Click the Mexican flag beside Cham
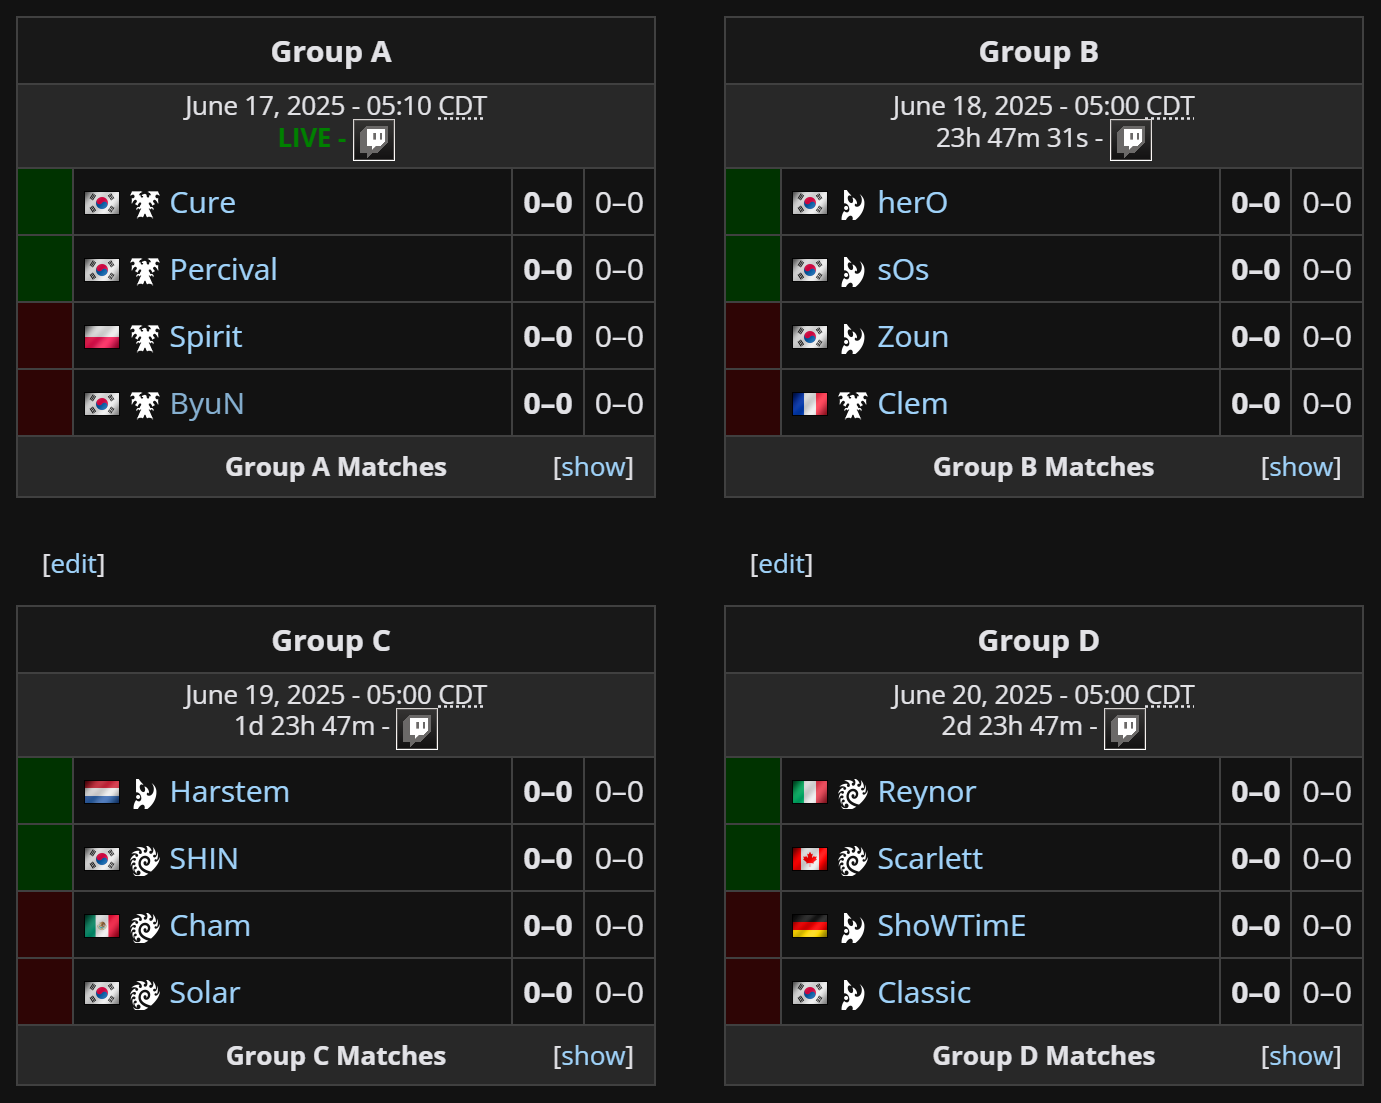The width and height of the screenshot is (1381, 1103). click(x=102, y=926)
